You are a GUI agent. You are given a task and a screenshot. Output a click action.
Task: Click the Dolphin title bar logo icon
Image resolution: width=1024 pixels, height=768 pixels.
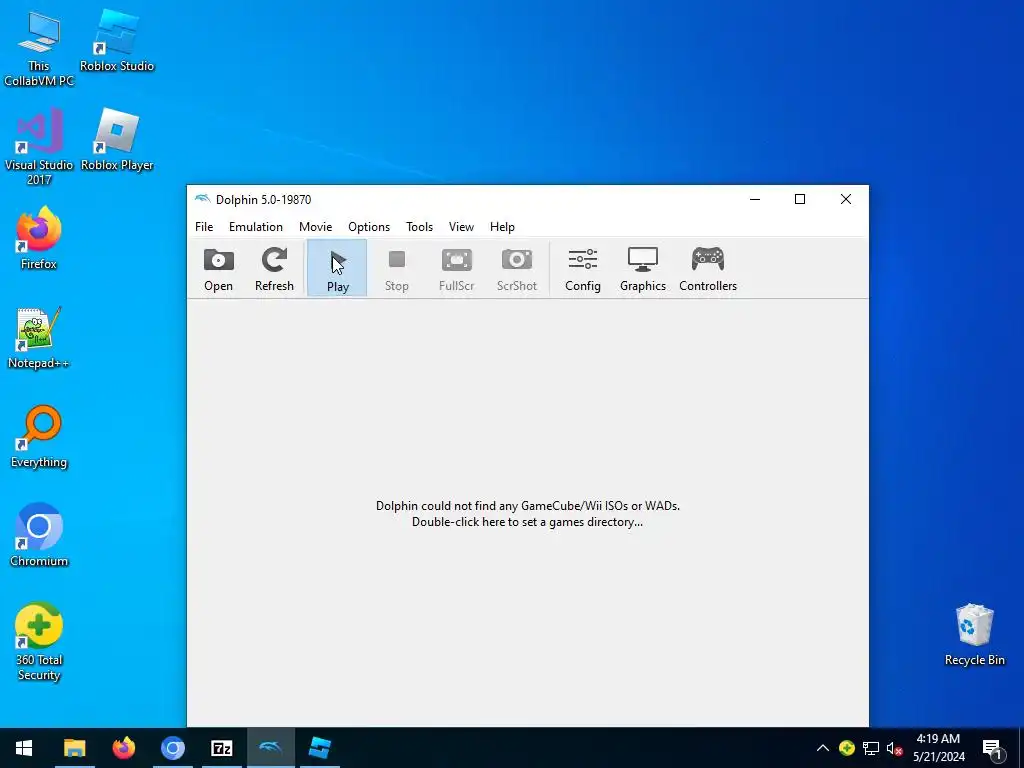tap(202, 199)
